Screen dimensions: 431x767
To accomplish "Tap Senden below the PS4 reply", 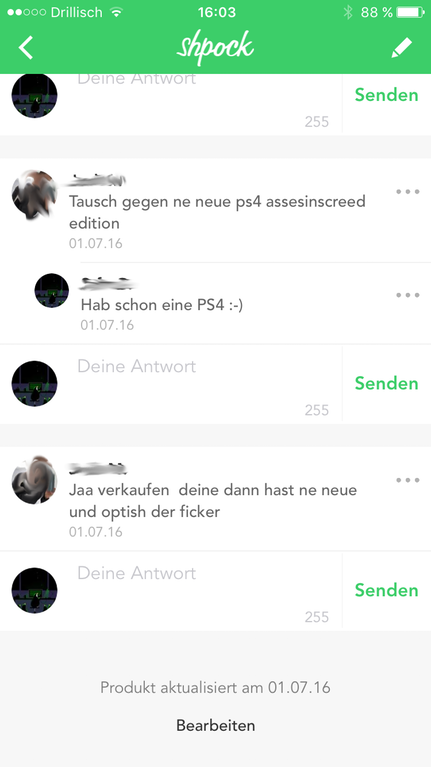I will pyautogui.click(x=386, y=384).
